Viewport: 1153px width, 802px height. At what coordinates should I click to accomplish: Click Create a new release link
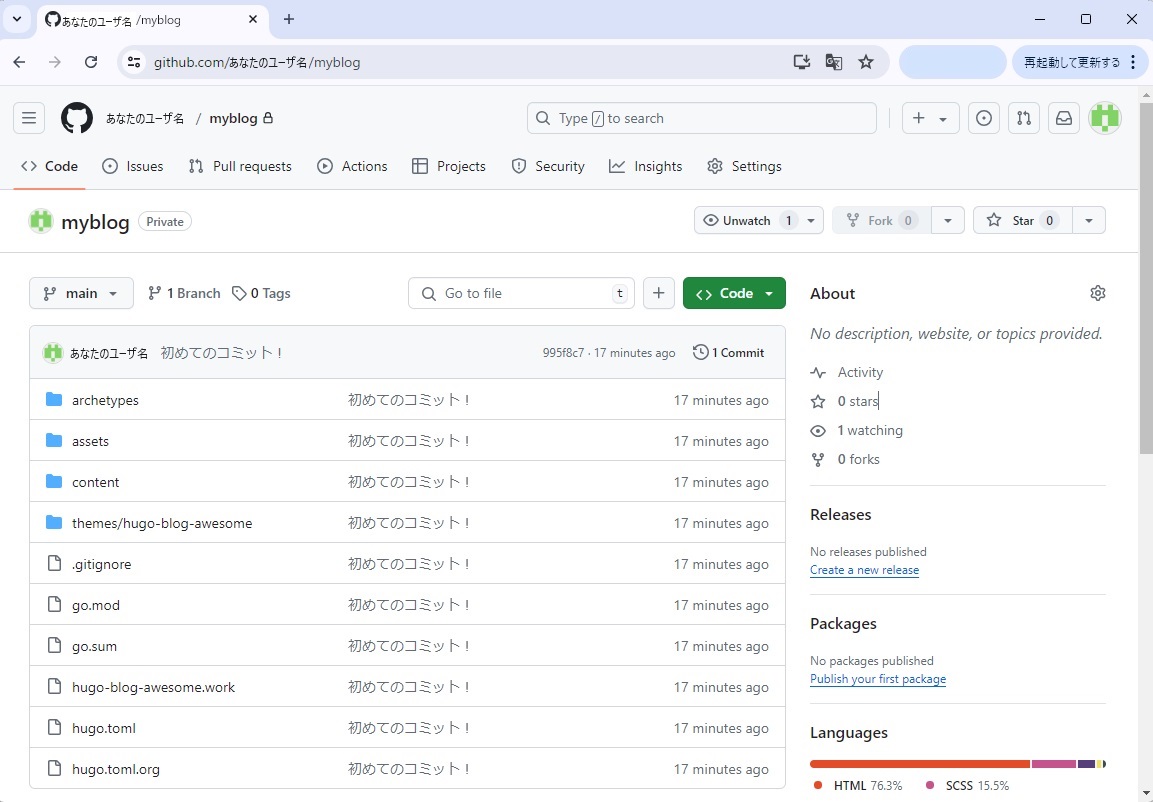(864, 570)
